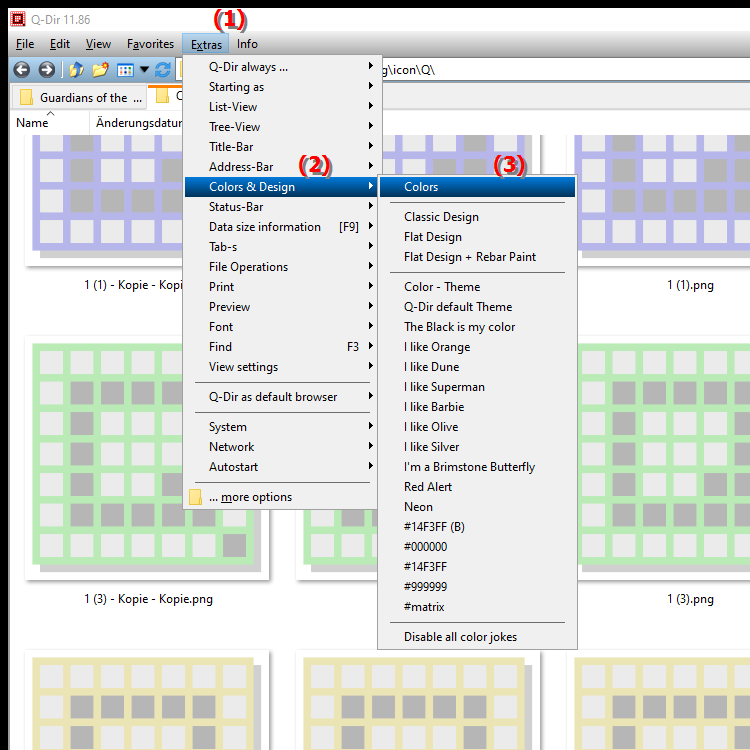Sort by the Name column header
The image size is (750, 750).
33,123
